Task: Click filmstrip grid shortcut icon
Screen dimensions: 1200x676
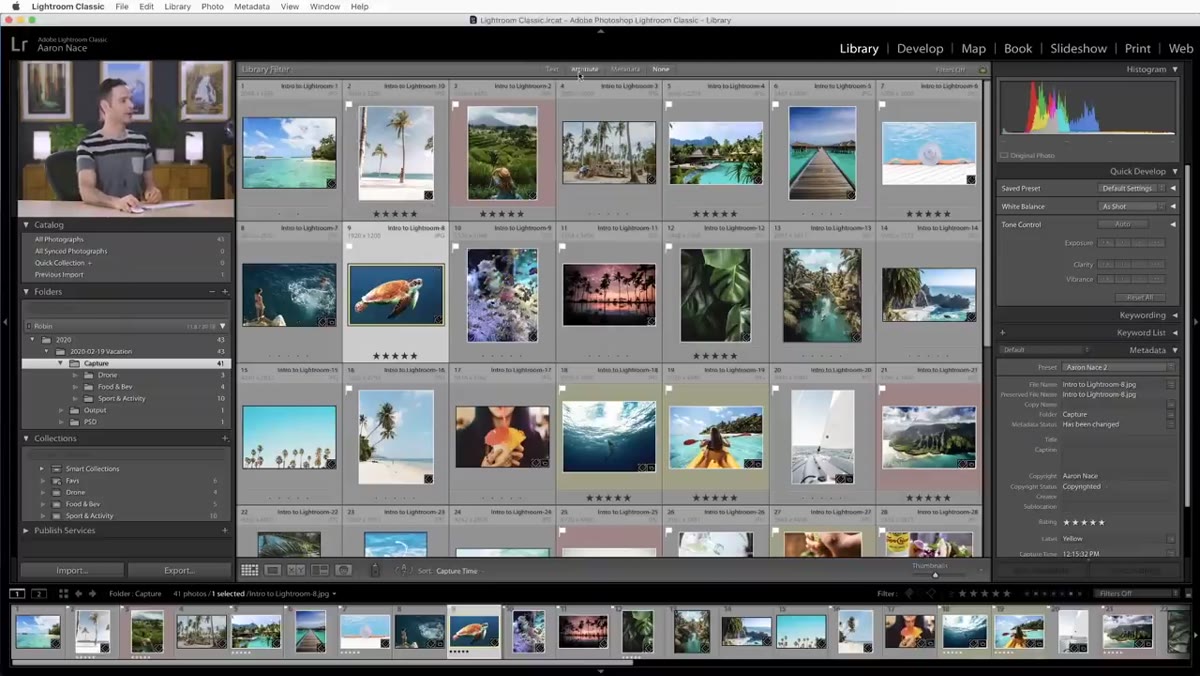Action: pyautogui.click(x=63, y=594)
